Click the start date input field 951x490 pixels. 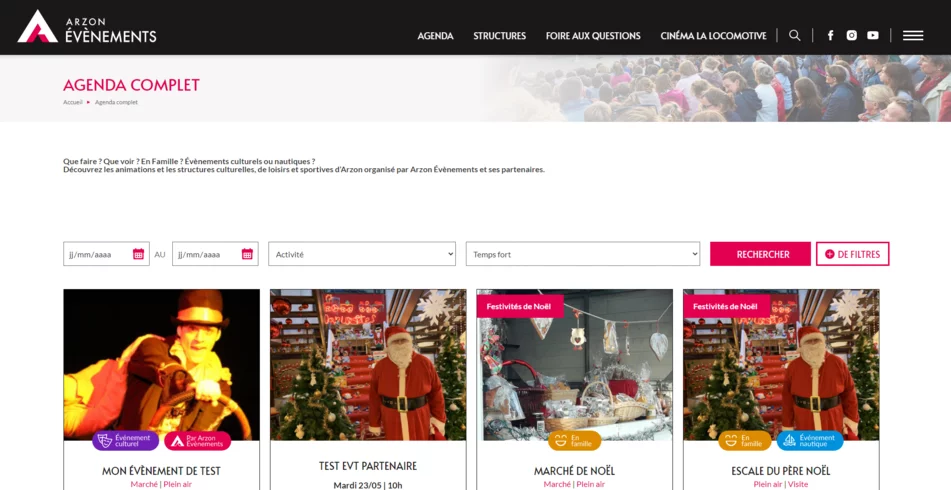point(95,254)
